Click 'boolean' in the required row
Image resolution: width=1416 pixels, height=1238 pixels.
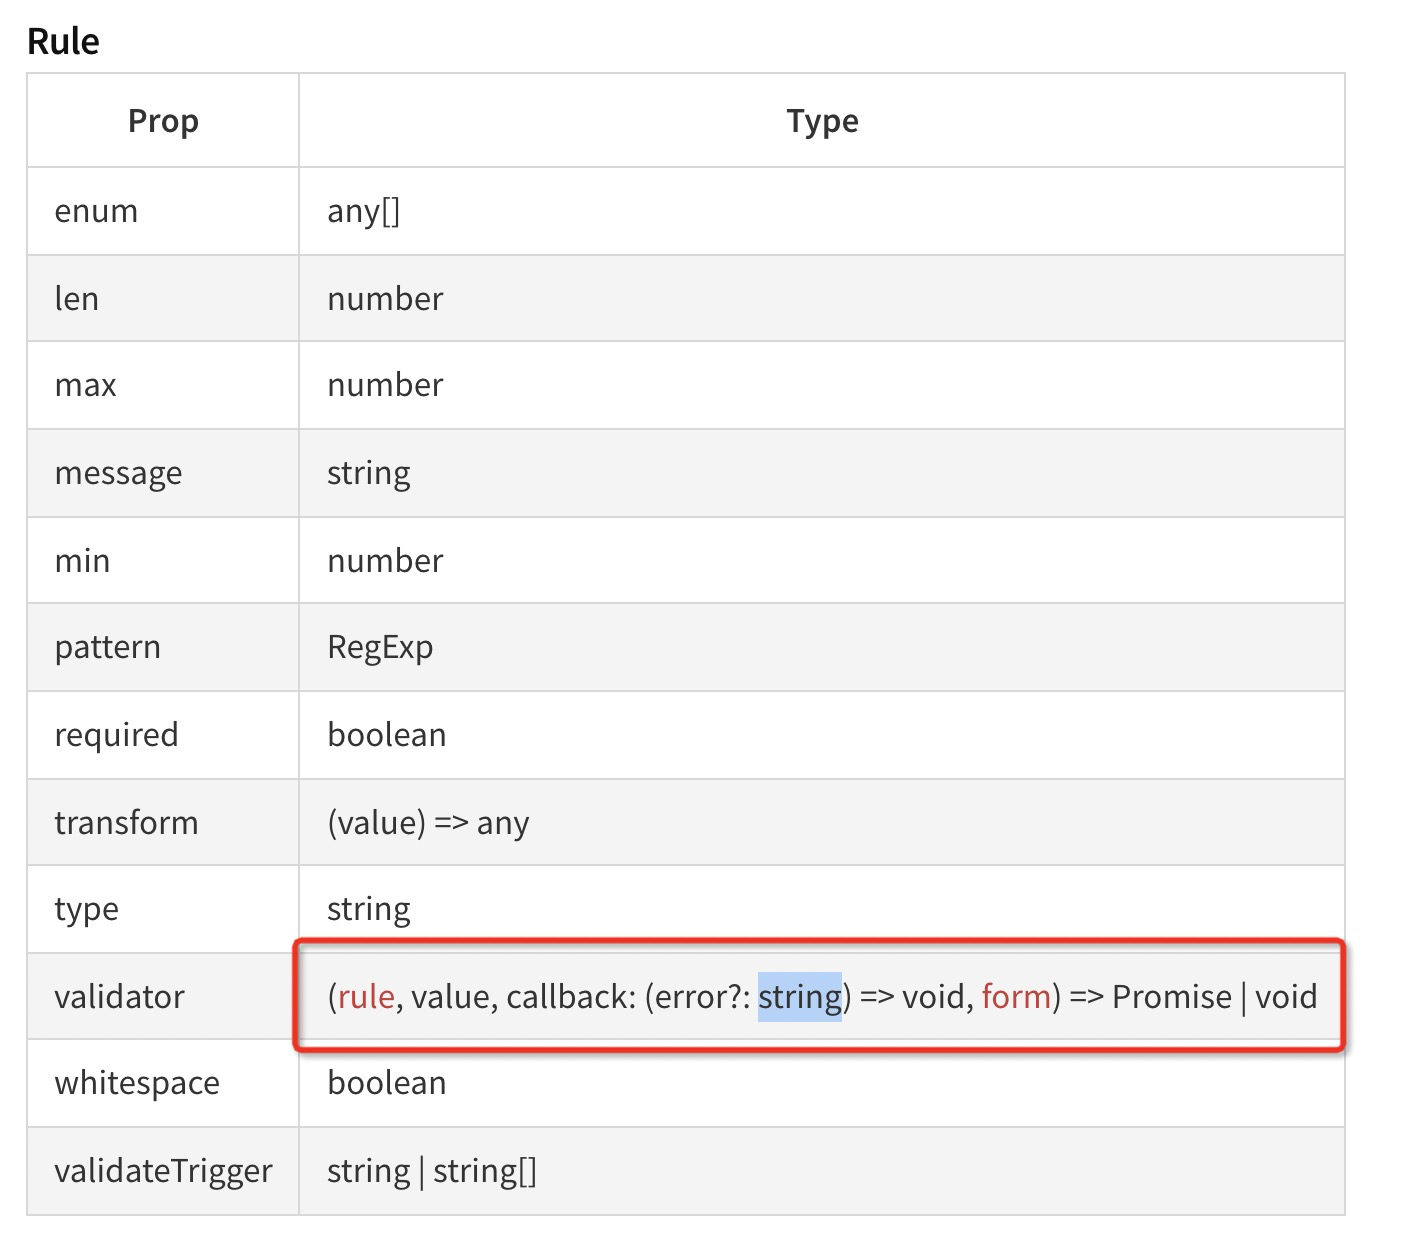(x=386, y=735)
